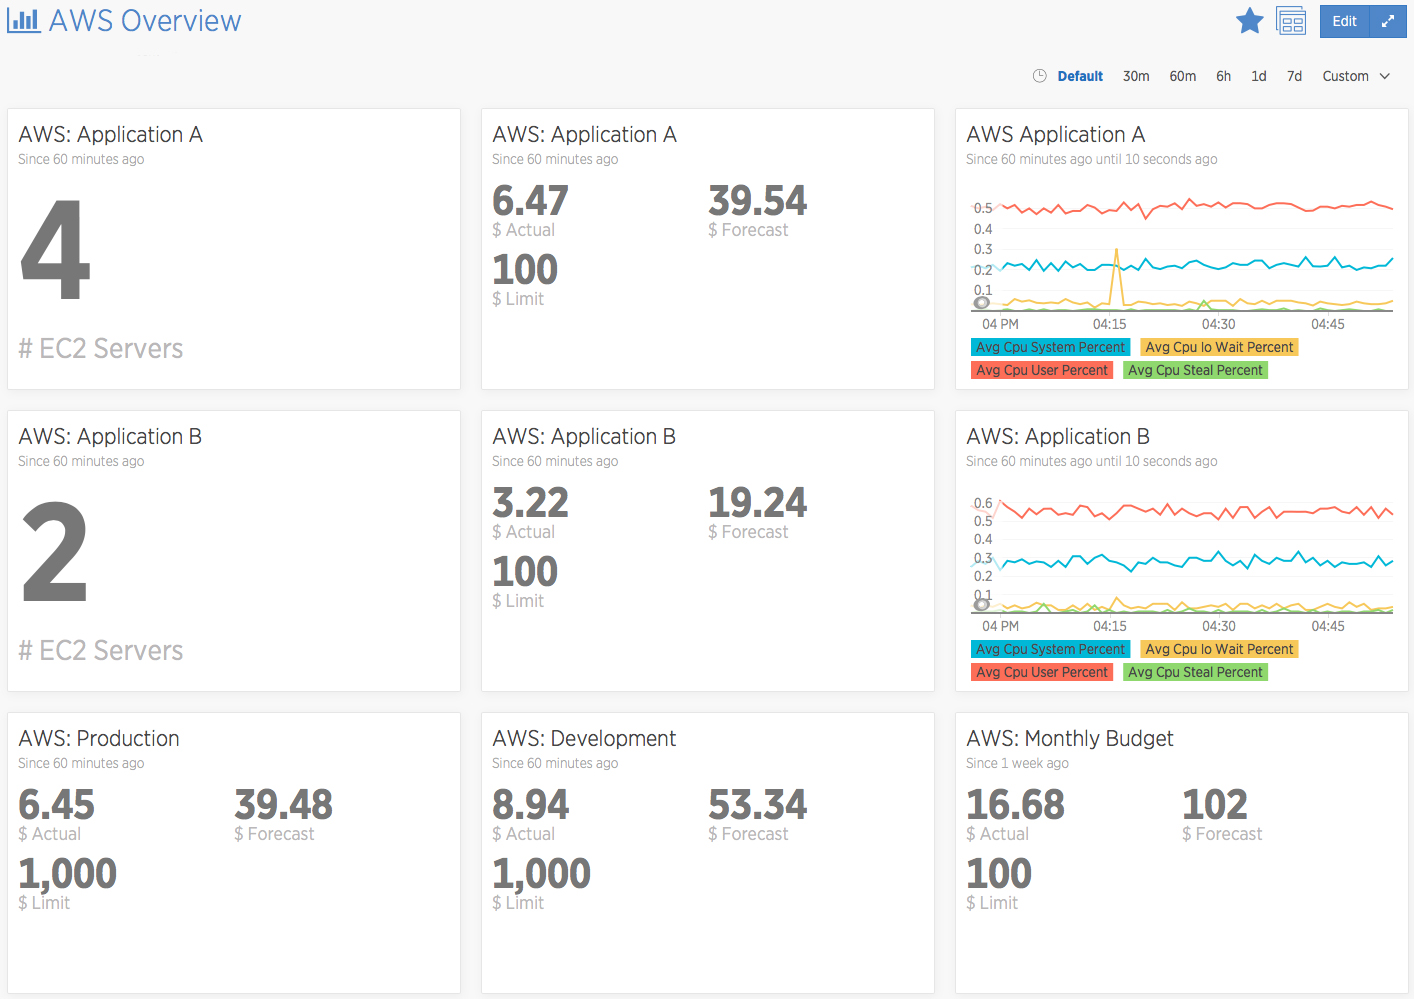The width and height of the screenshot is (1414, 999).
Task: Click the large 4 EC2 Servers value
Action: 56,250
